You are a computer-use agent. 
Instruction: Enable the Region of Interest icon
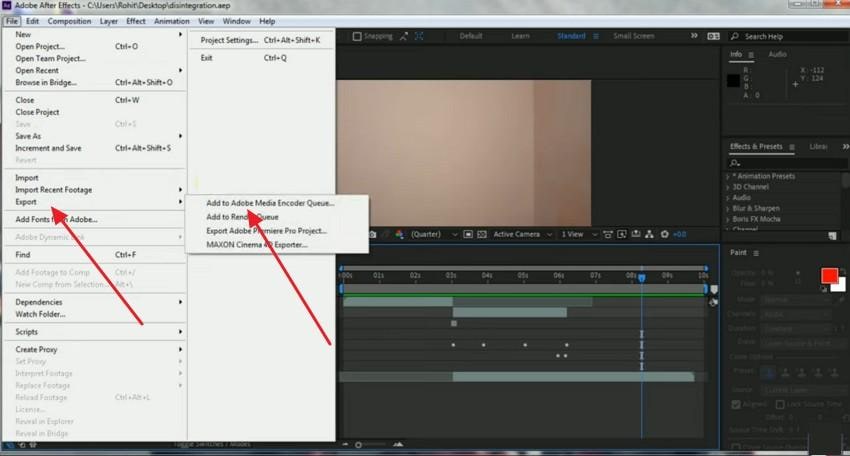point(468,234)
